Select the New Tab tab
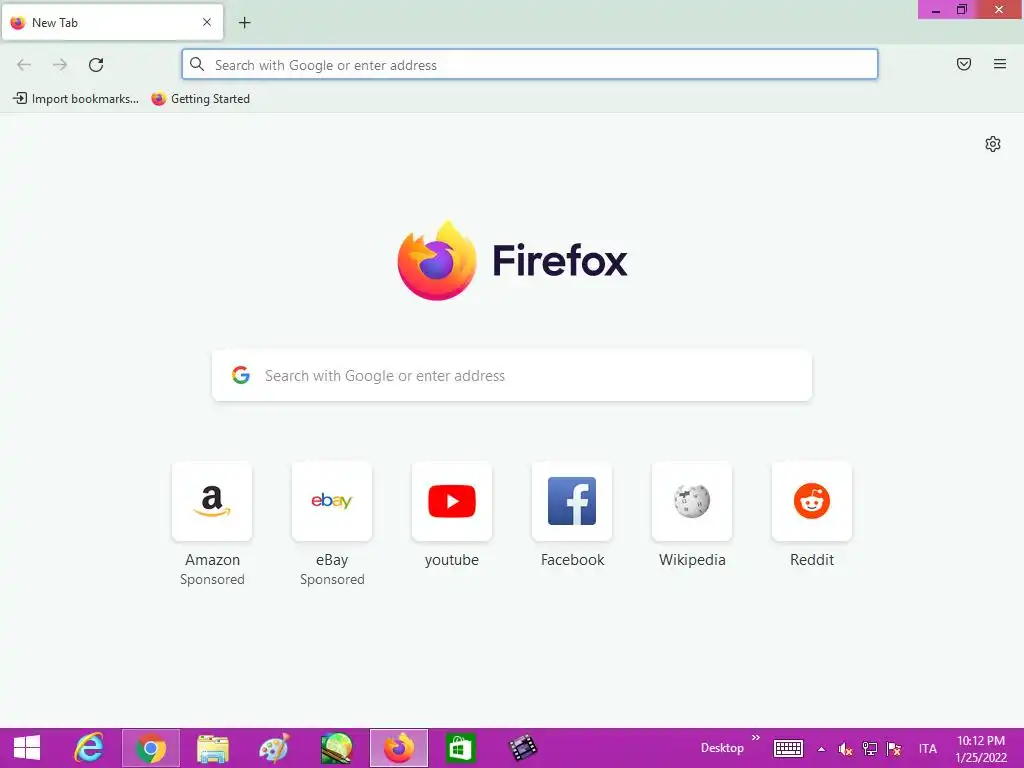 click(x=112, y=23)
